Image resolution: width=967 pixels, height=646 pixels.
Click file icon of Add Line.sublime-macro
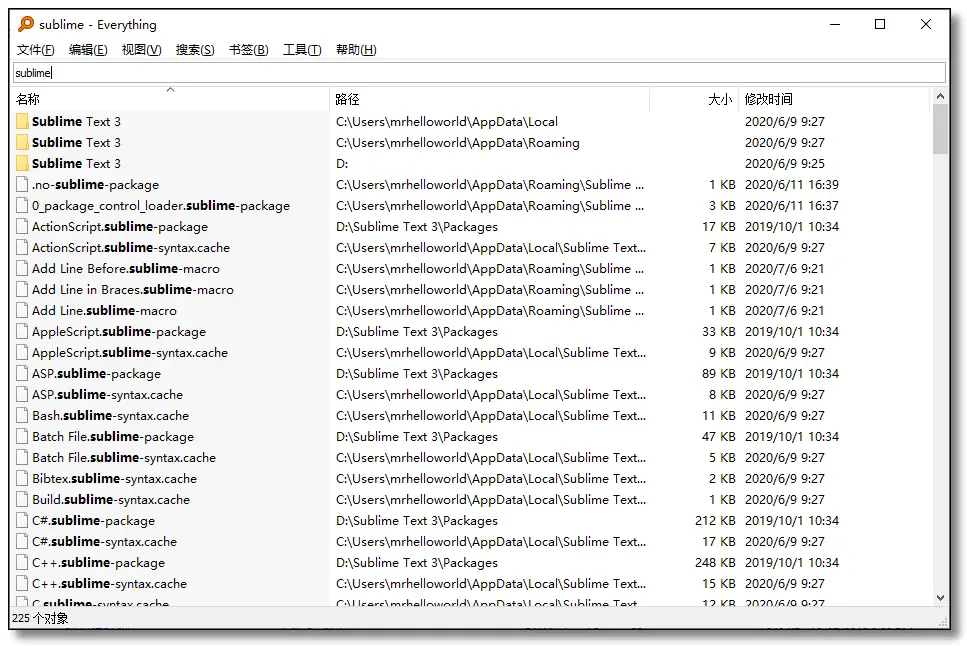pos(22,310)
